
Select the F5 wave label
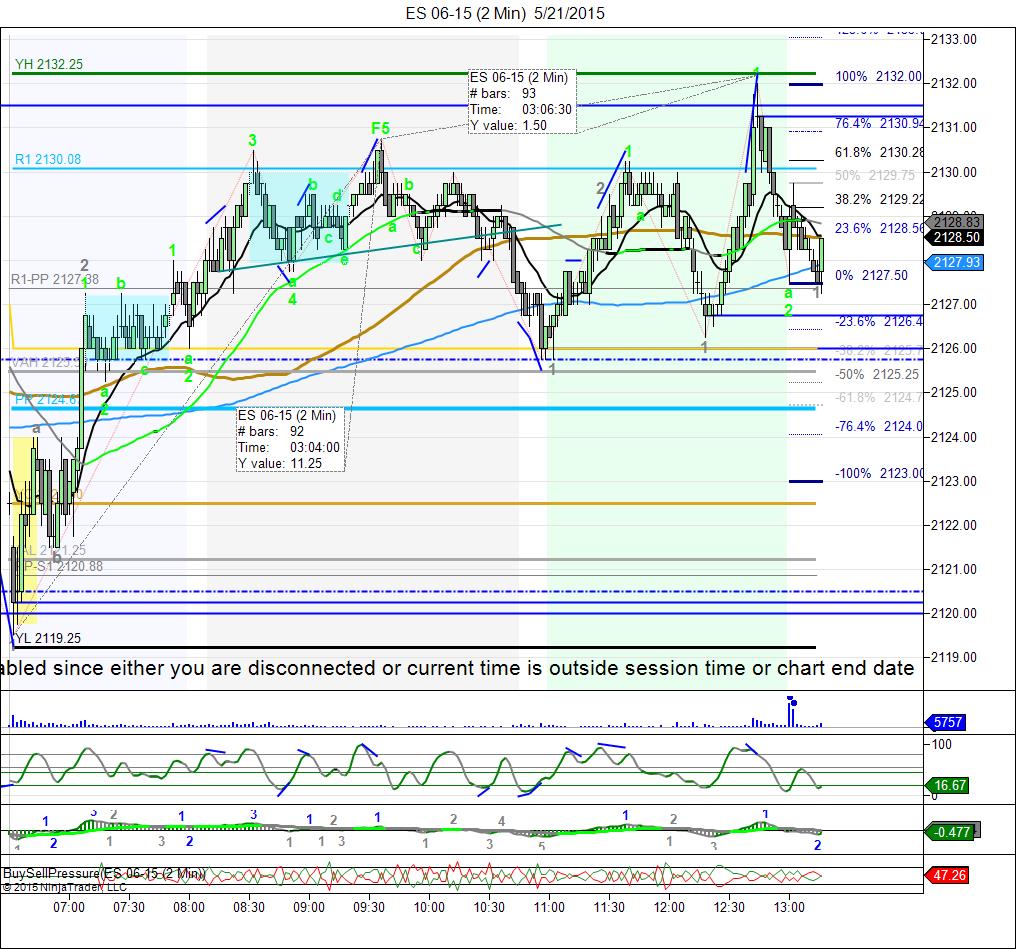click(x=380, y=128)
